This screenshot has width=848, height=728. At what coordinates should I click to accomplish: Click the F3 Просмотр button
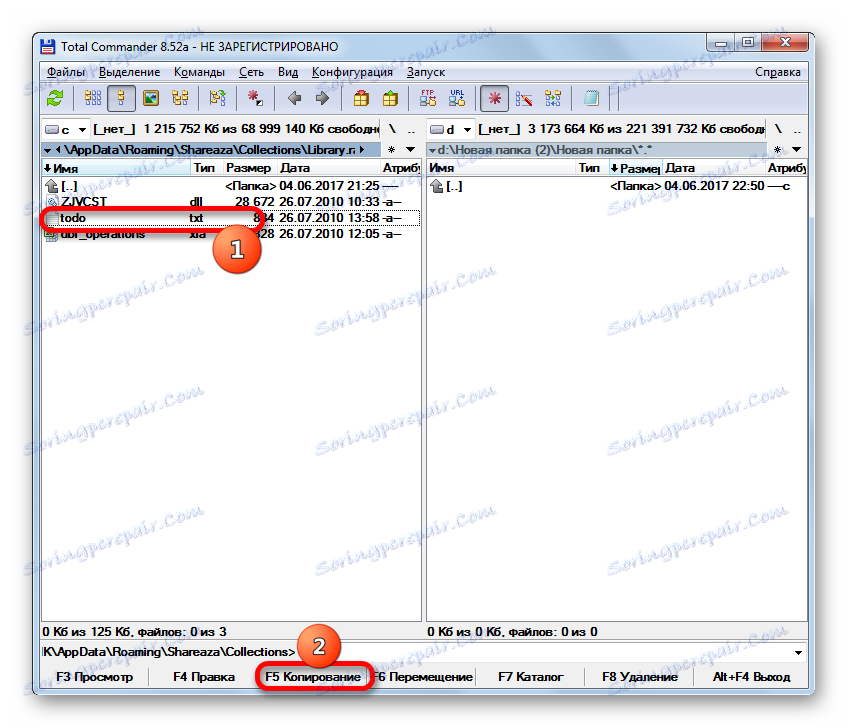[95, 677]
